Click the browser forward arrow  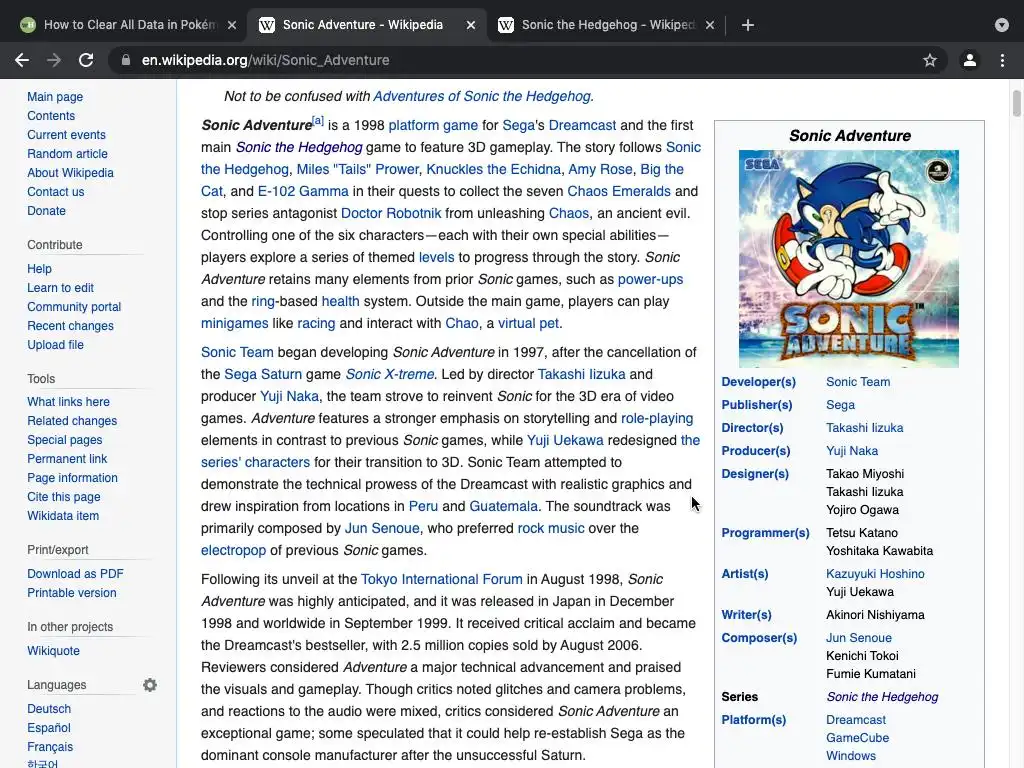(x=54, y=60)
